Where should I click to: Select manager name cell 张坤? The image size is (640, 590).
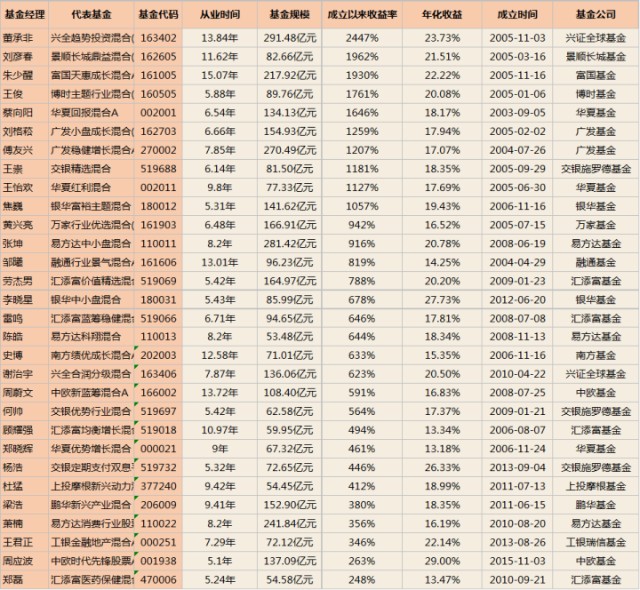pyautogui.click(x=24, y=244)
